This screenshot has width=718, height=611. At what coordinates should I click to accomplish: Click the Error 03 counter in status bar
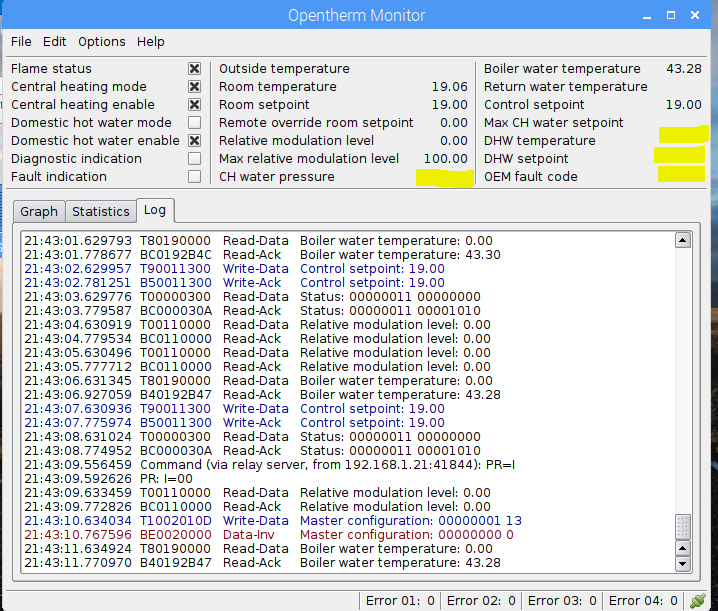(x=562, y=600)
